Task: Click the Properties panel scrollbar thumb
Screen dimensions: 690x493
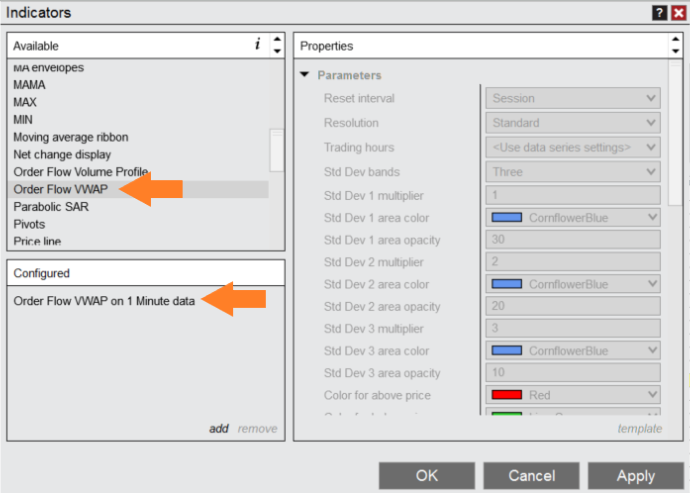Action: click(x=675, y=133)
